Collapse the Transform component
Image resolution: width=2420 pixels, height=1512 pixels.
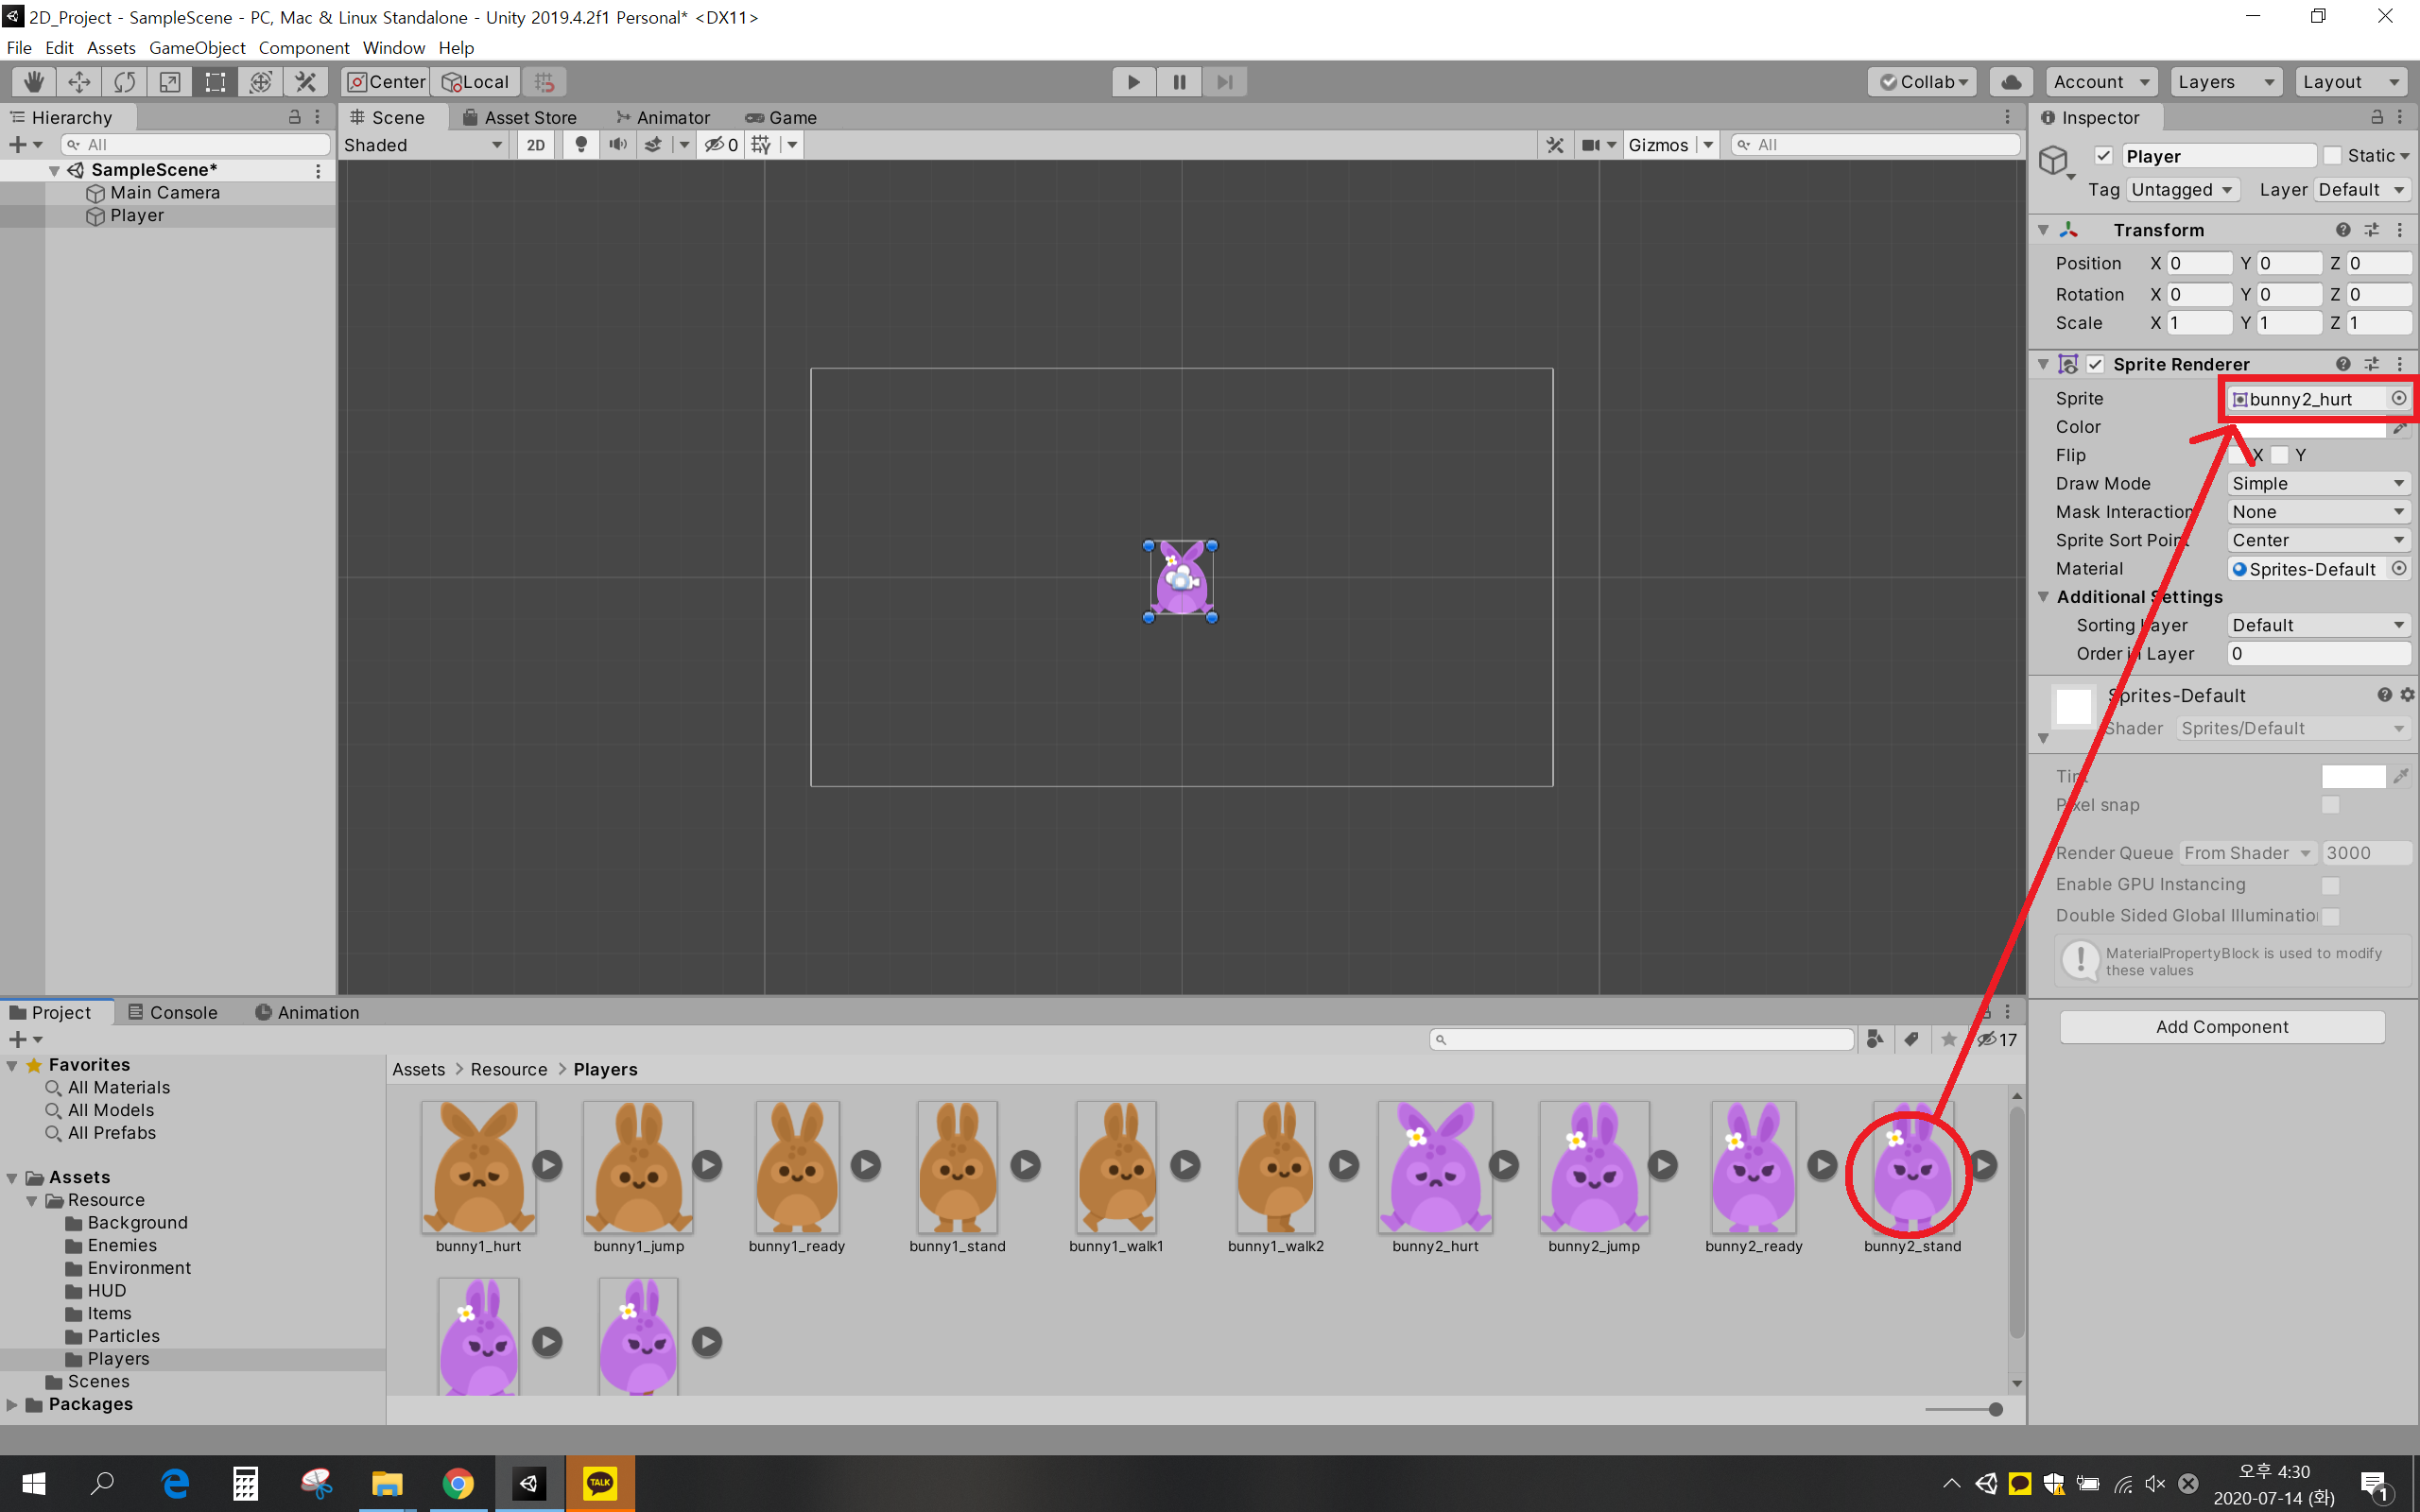pos(2043,230)
